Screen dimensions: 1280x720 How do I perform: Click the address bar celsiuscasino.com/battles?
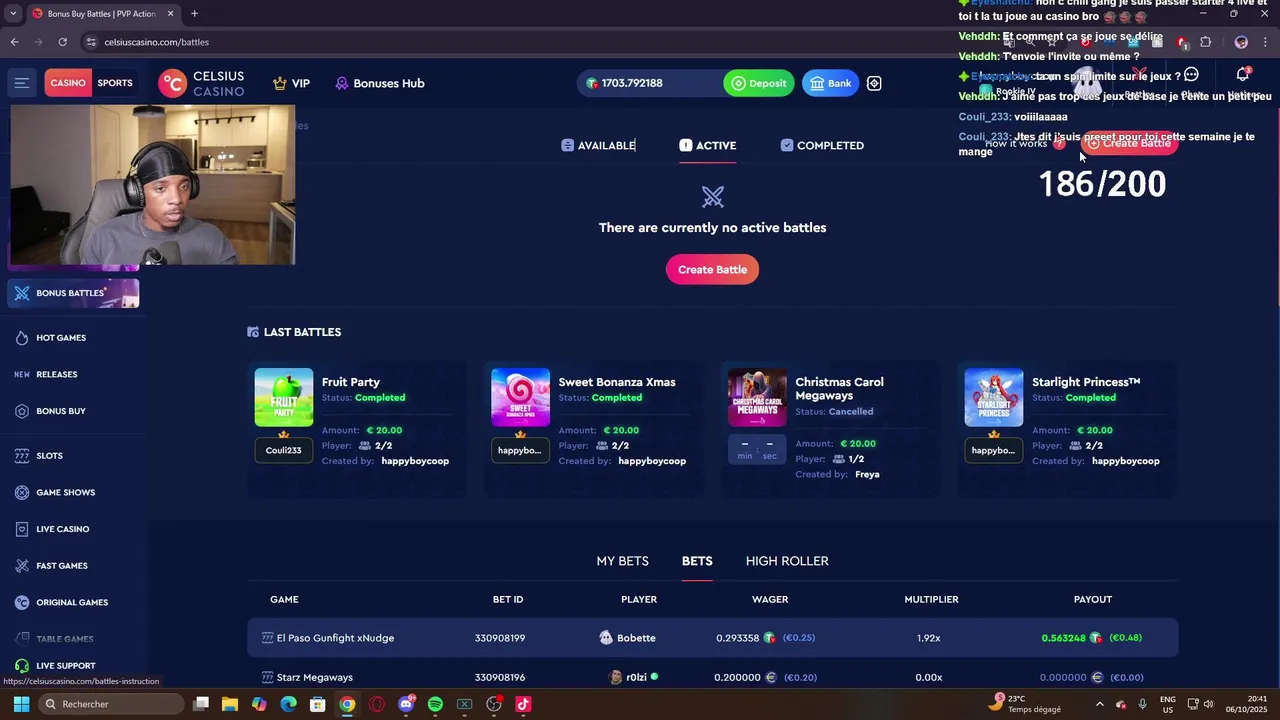tap(157, 42)
